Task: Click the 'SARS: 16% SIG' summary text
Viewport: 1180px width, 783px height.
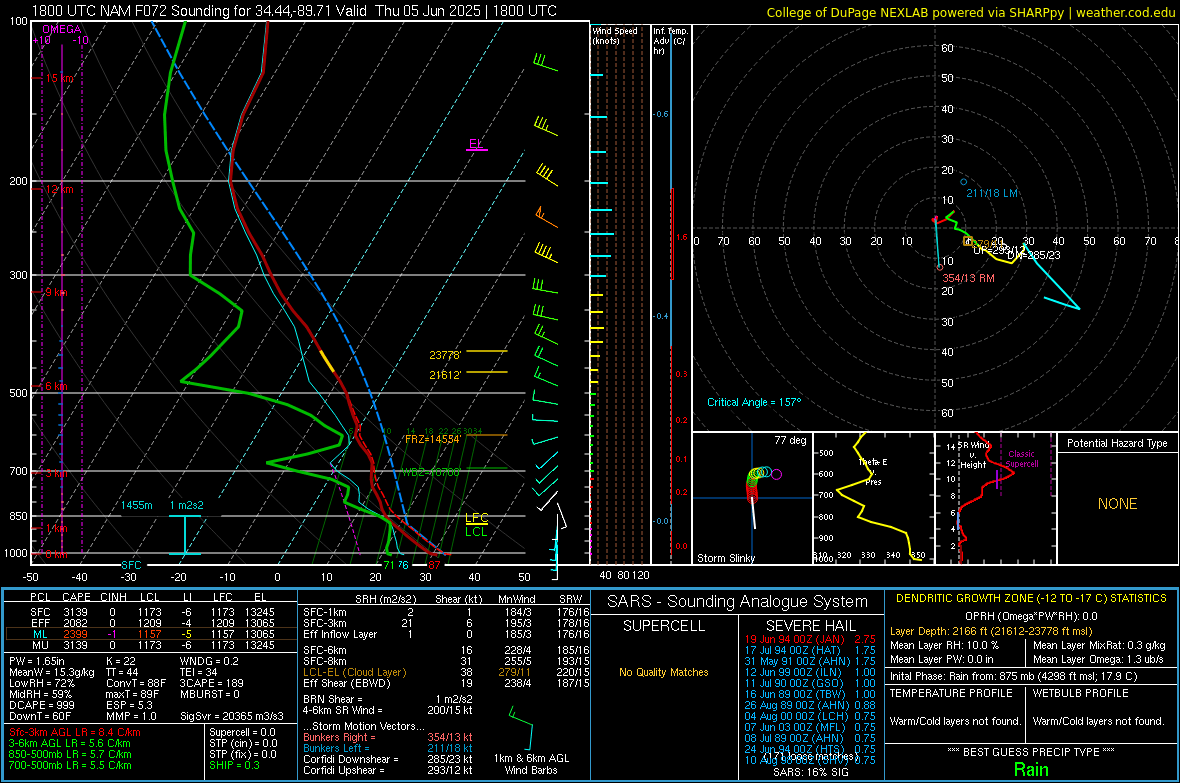Action: click(810, 772)
